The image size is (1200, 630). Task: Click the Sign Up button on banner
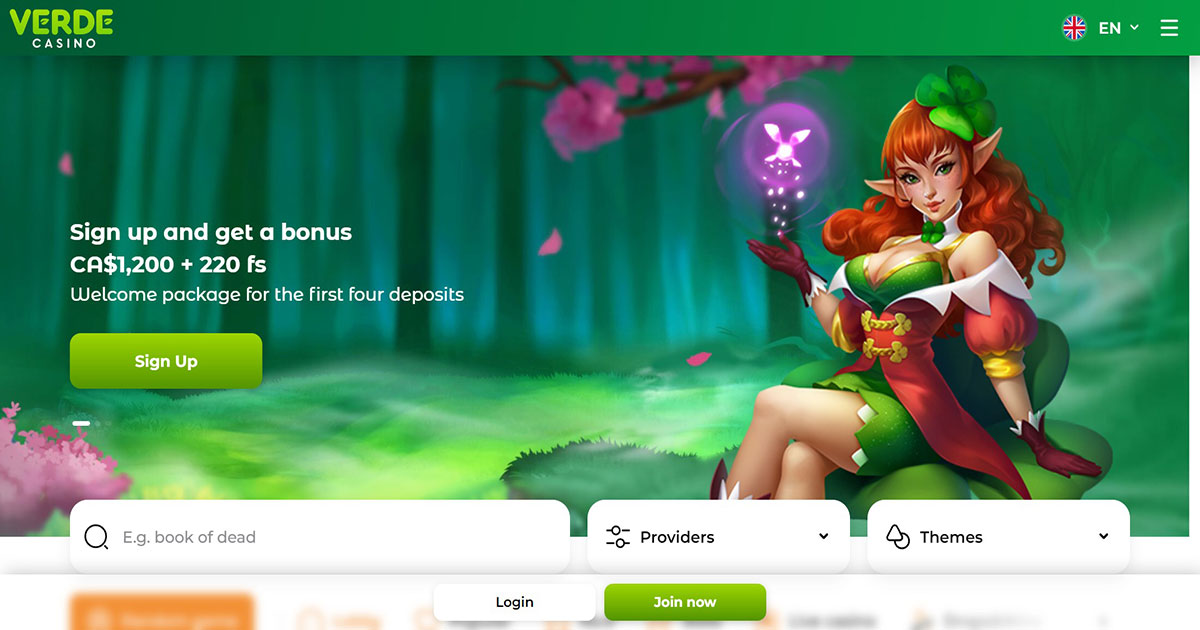coord(166,361)
